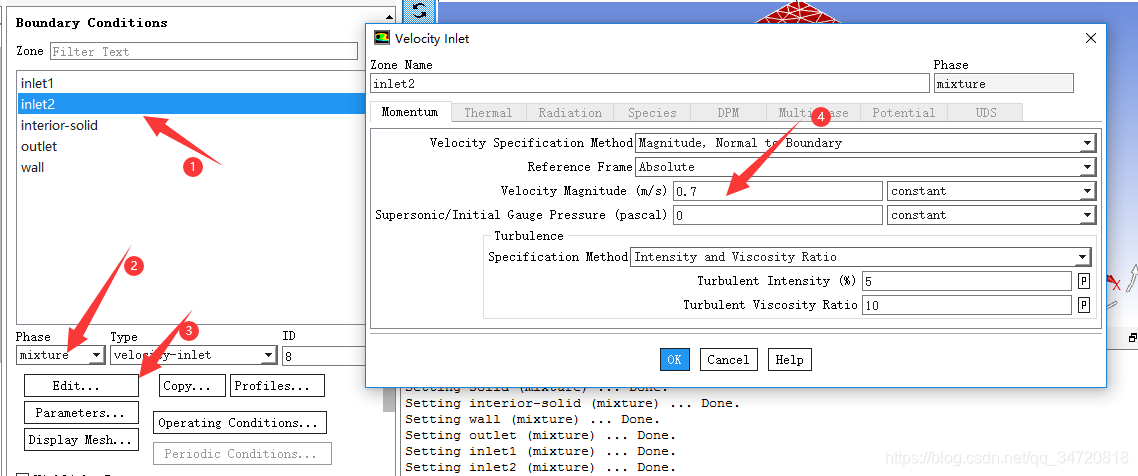Click the Turbulent Intensity value field
Screen dimensions: 1138x476
(x=967, y=281)
